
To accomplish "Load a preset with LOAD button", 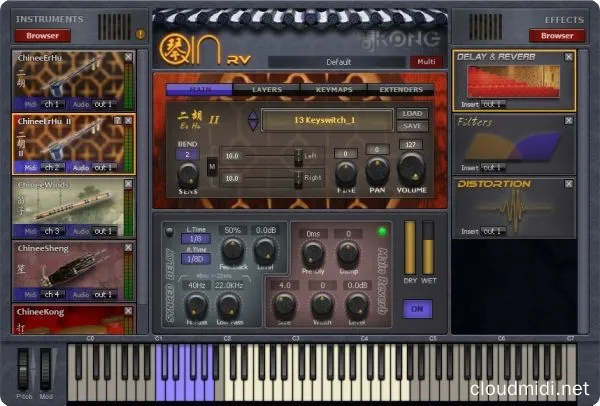I will tap(412, 114).
